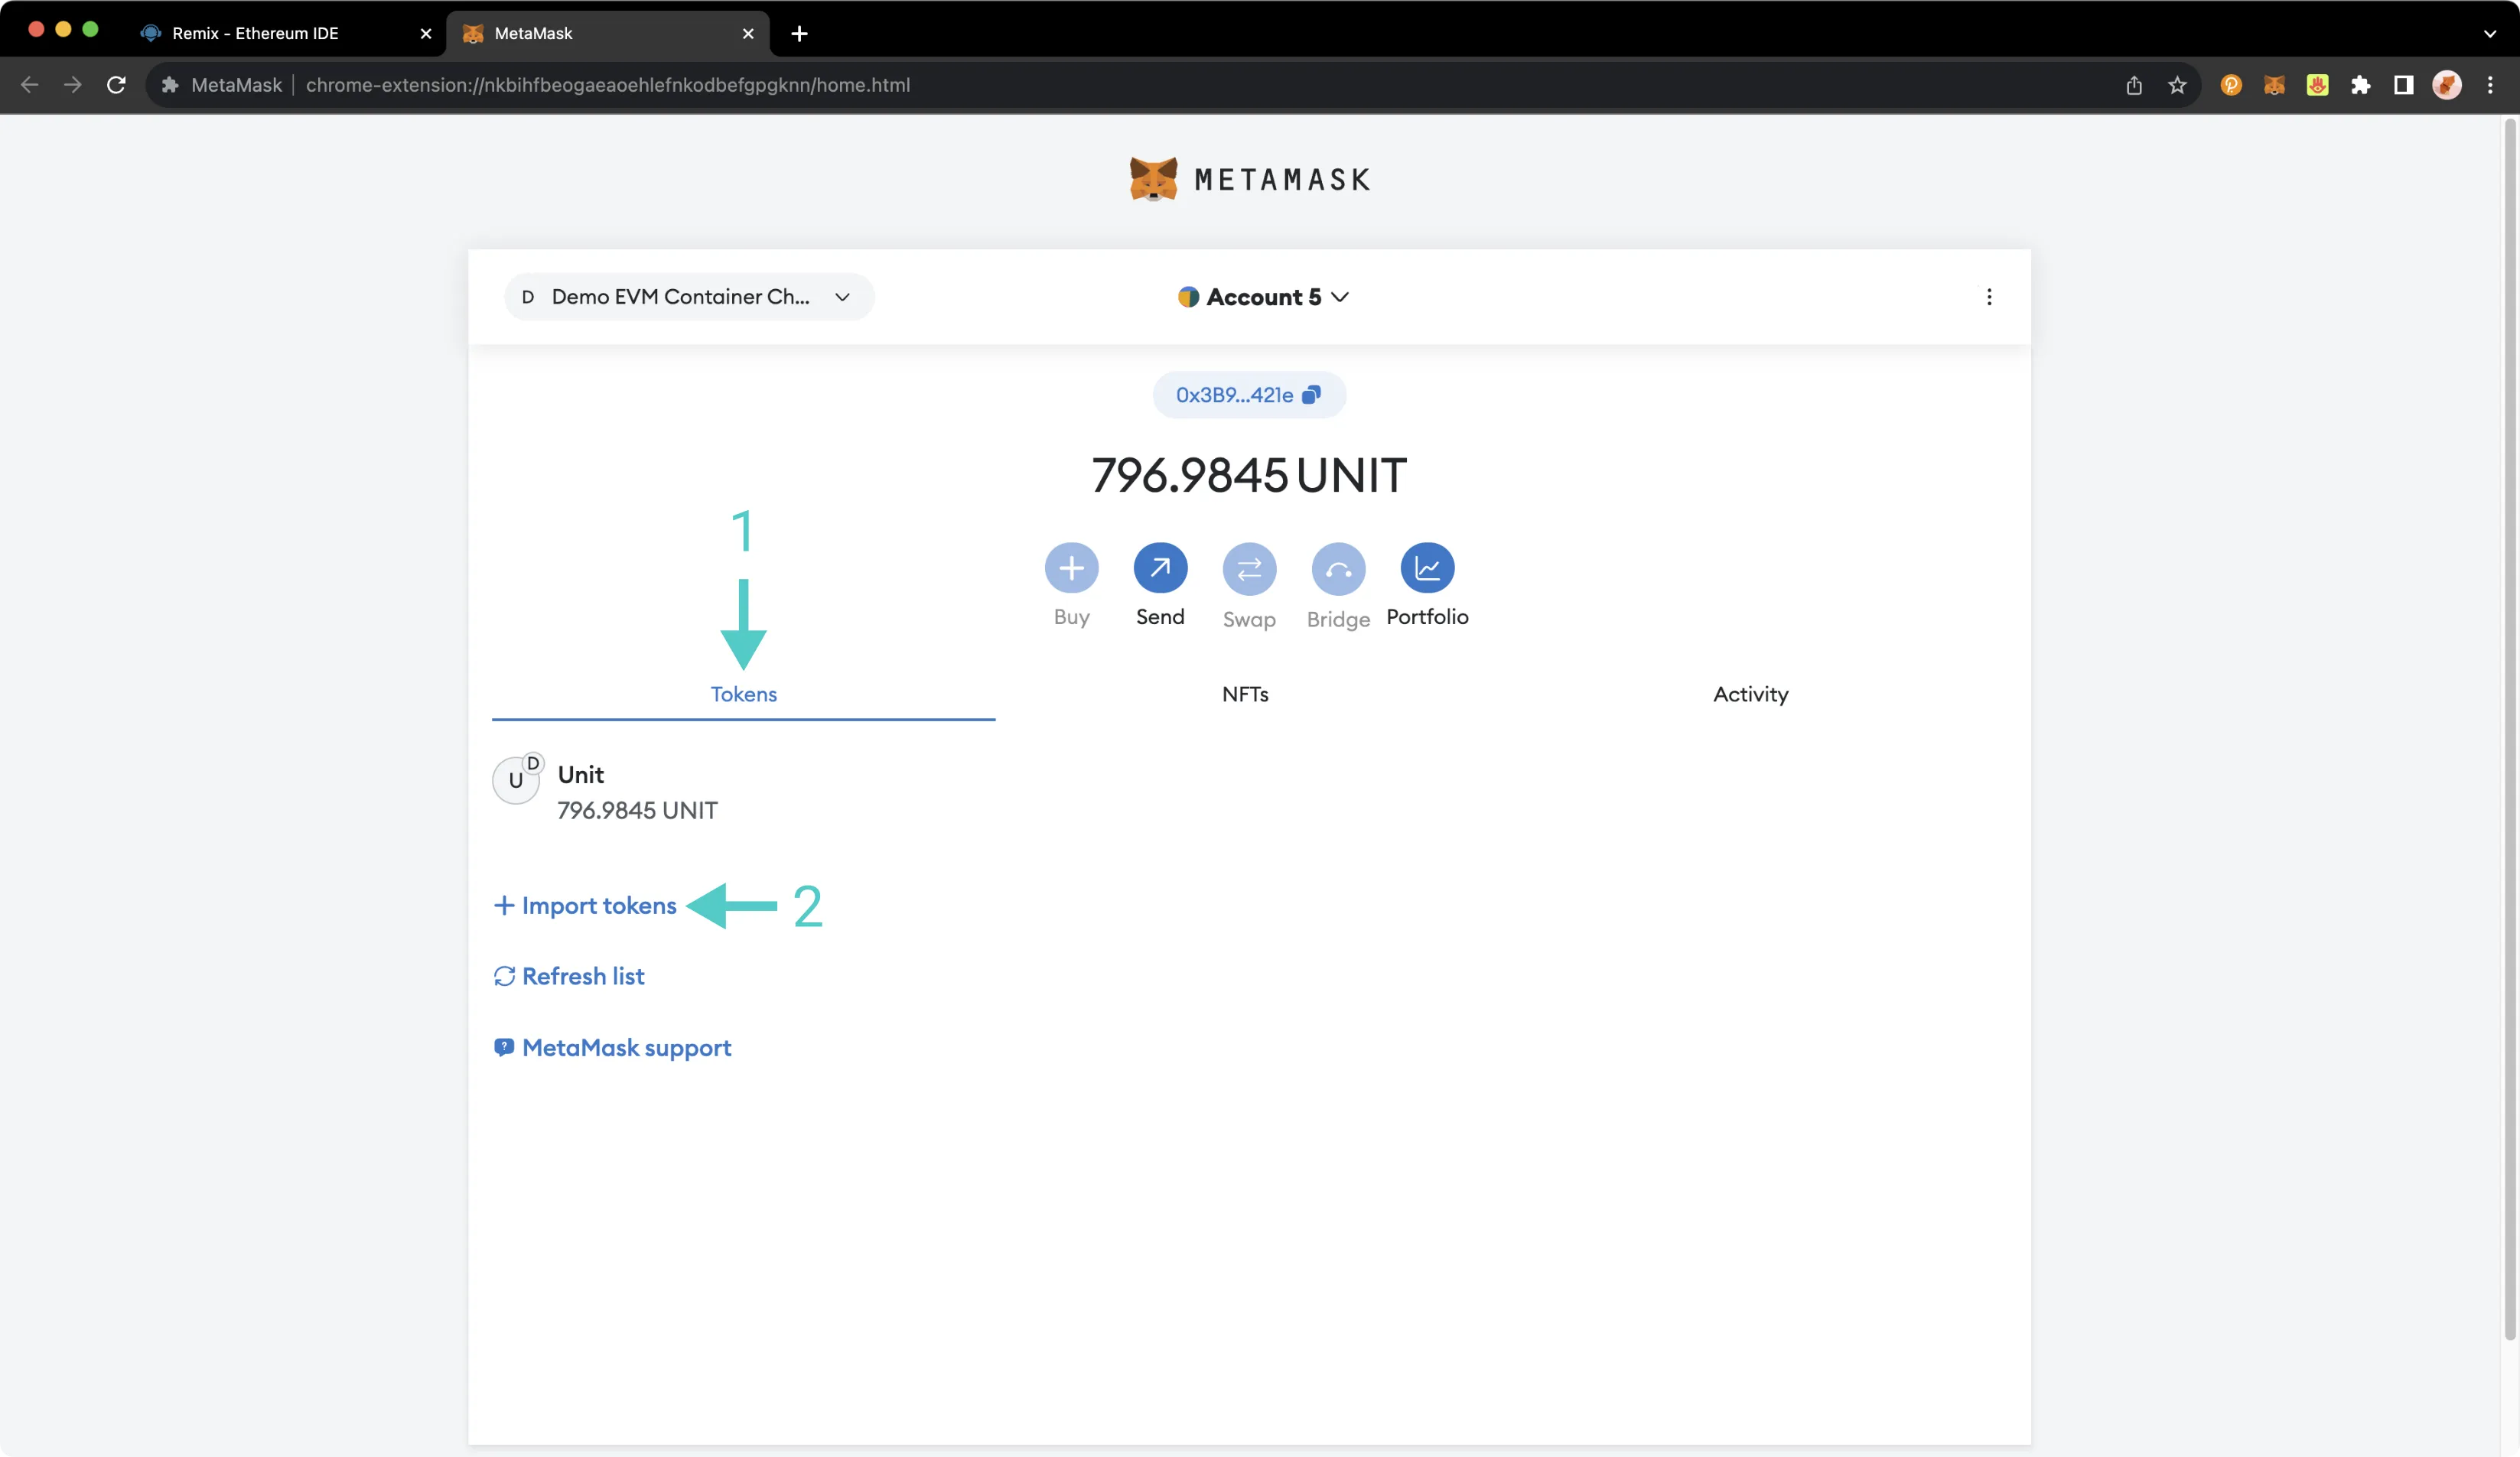Image resolution: width=2520 pixels, height=1457 pixels.
Task: Close the Remix - Ethereum IDE tab
Action: 426,33
